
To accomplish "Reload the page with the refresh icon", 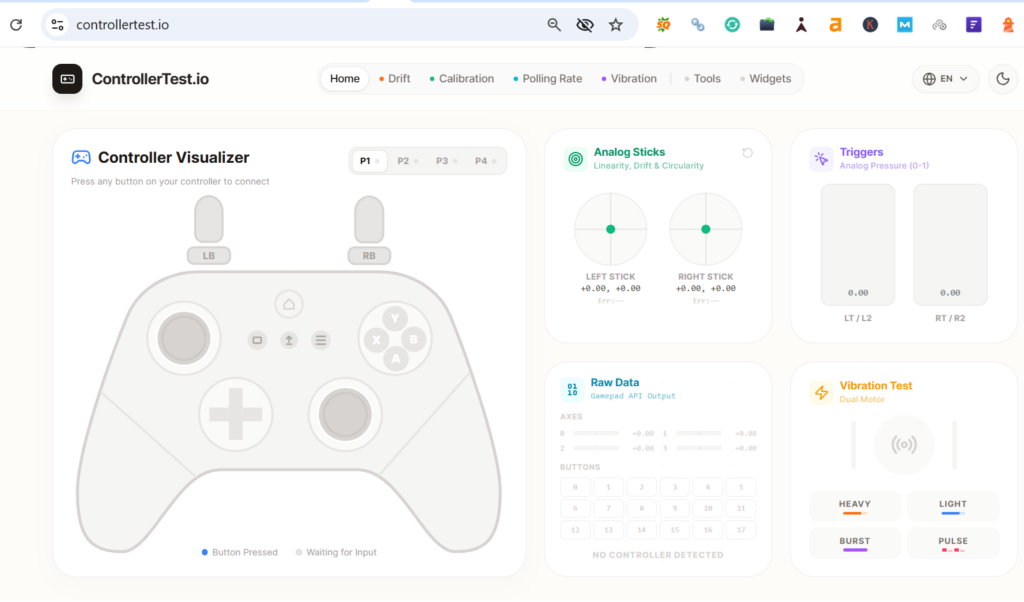I will (x=16, y=25).
